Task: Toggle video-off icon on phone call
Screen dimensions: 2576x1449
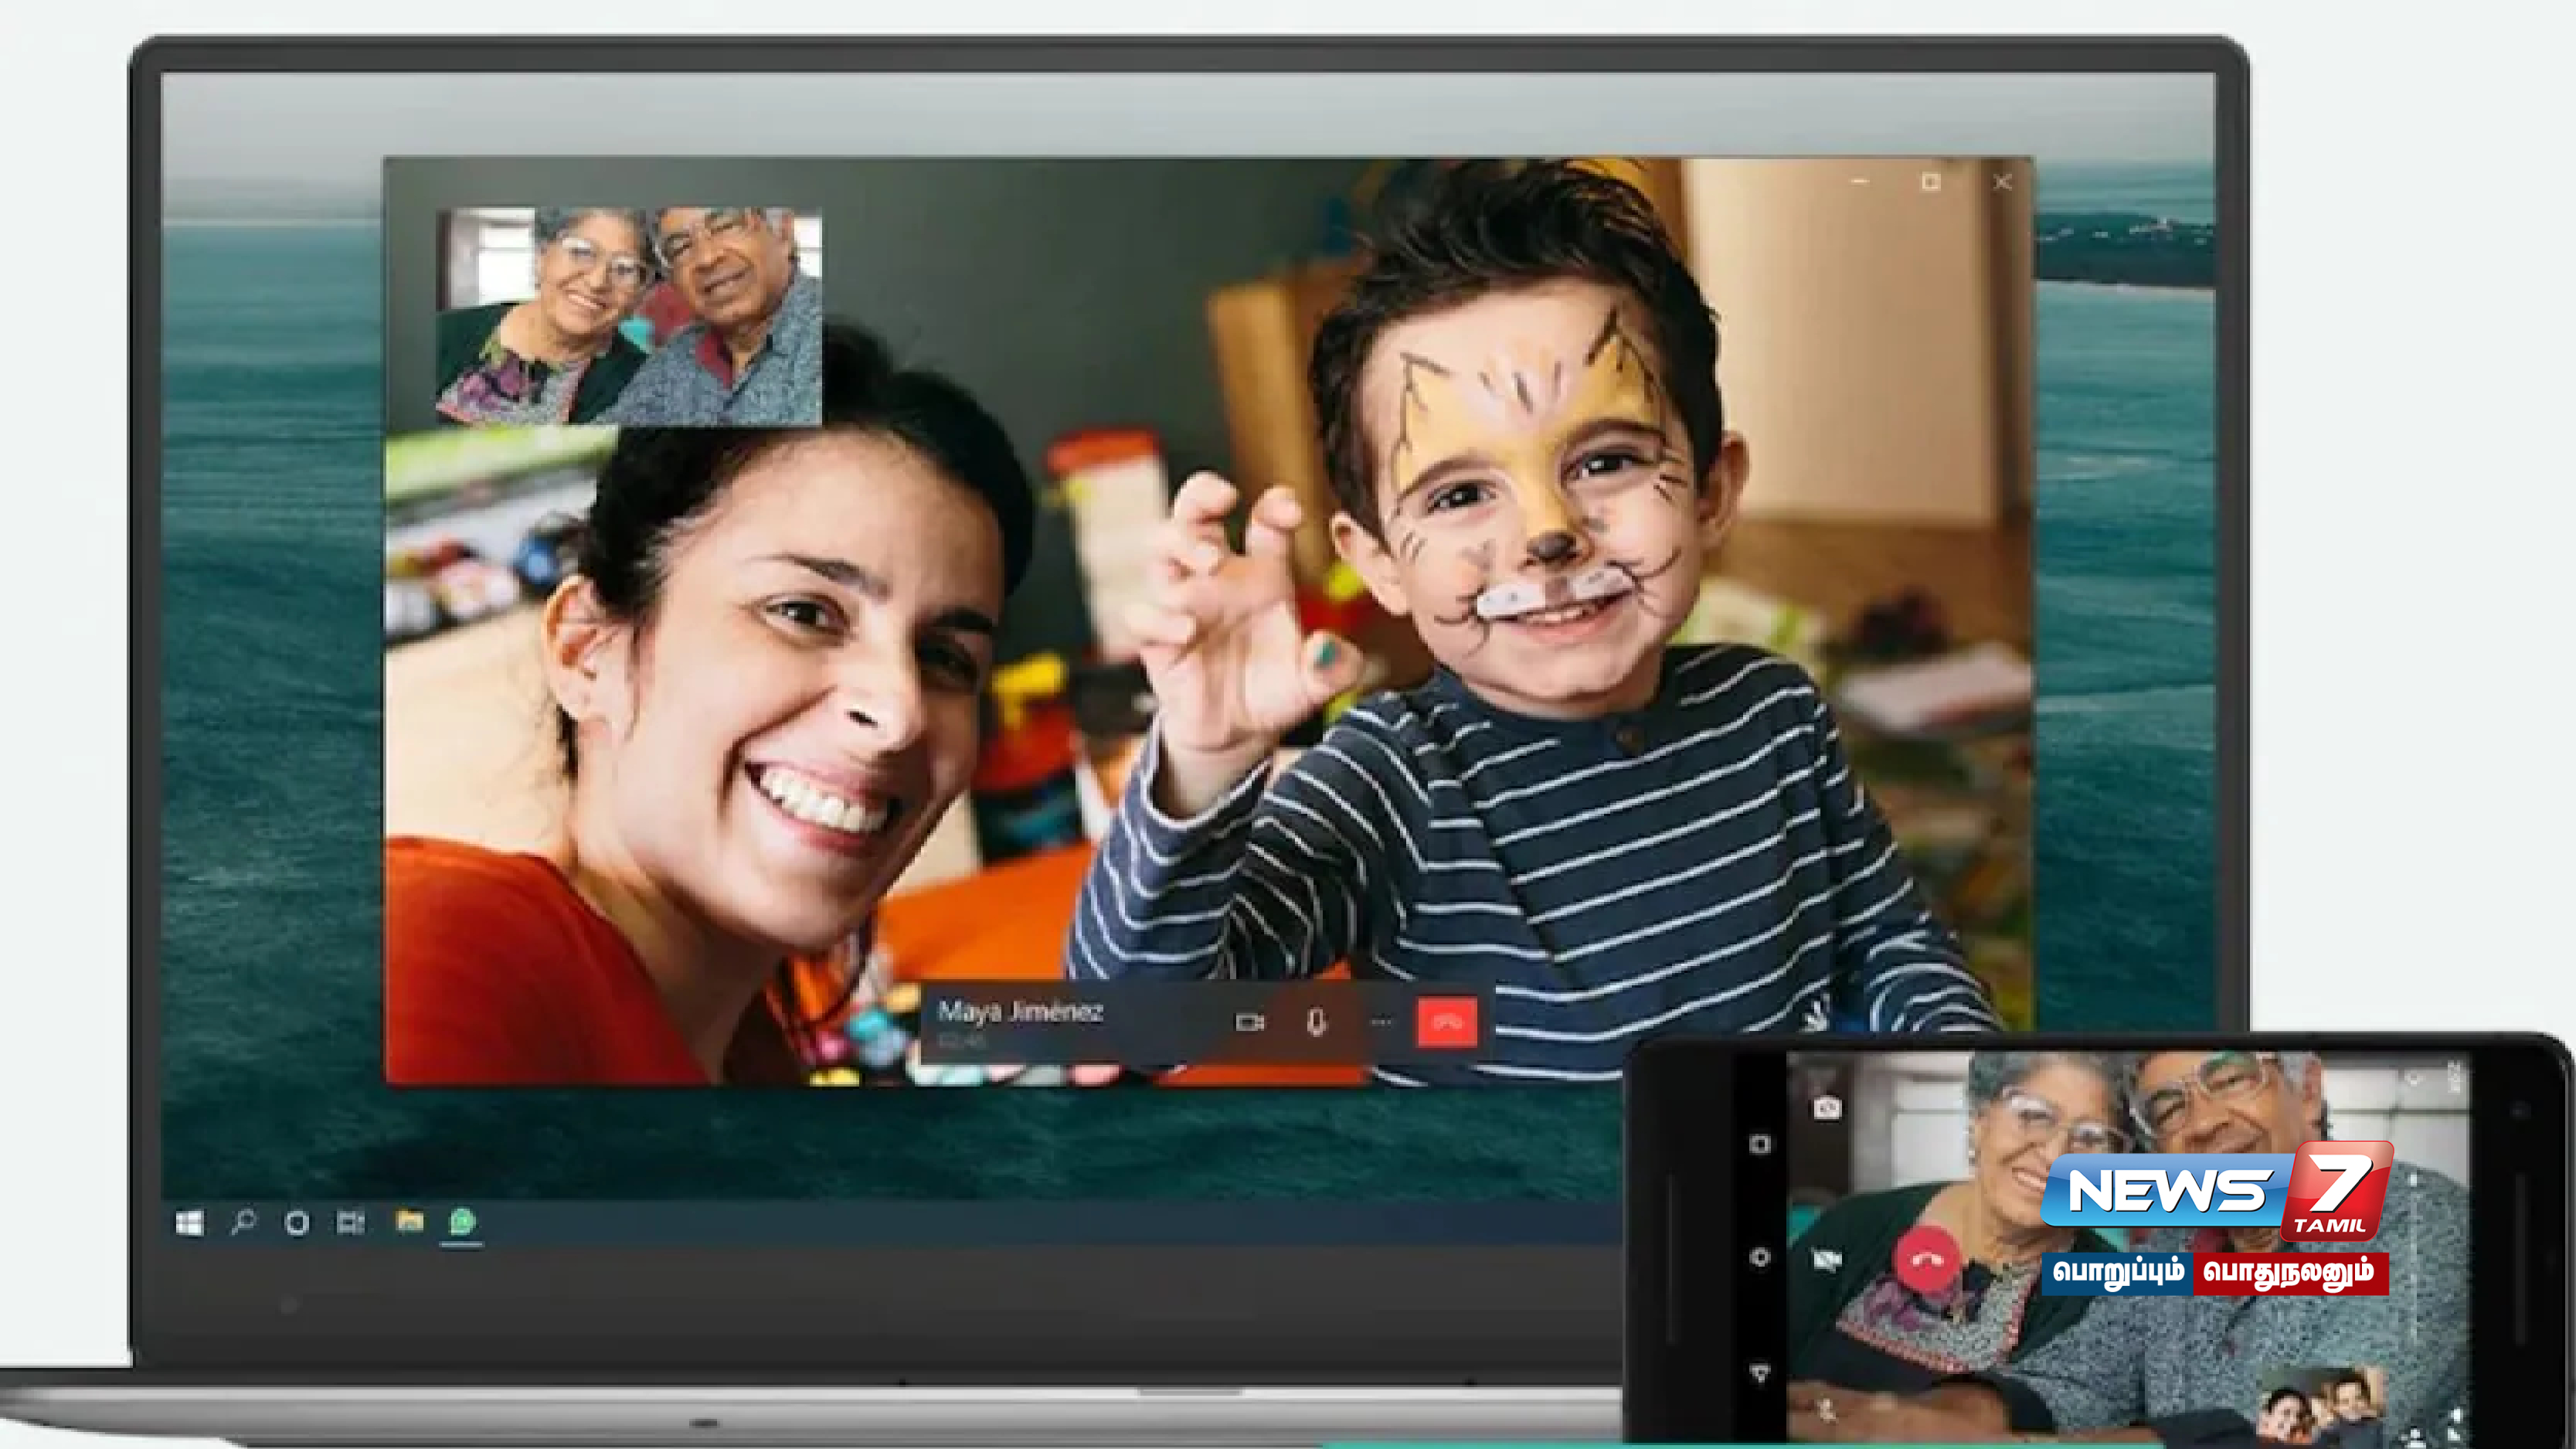Action: tap(1827, 1260)
